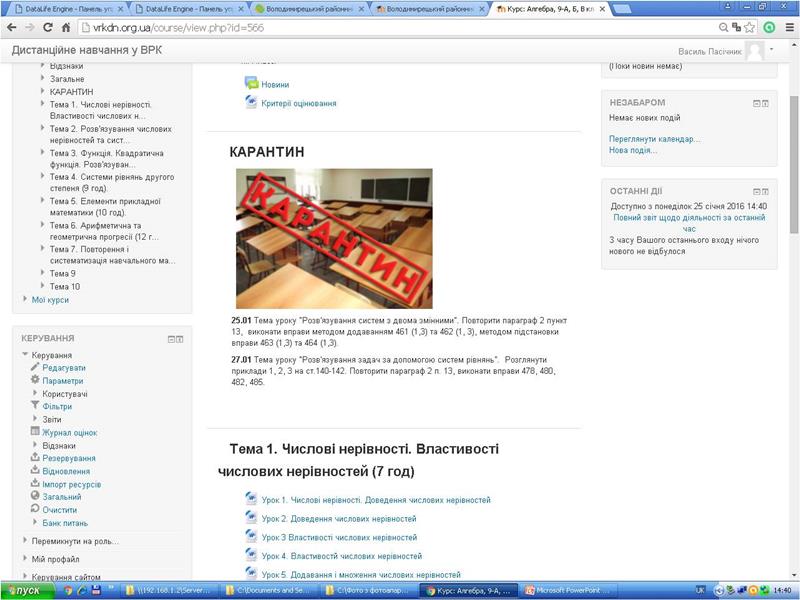The height and width of the screenshot is (600, 800).
Task: Hide the КЕРУВАННЯ block
Action: tap(171, 339)
